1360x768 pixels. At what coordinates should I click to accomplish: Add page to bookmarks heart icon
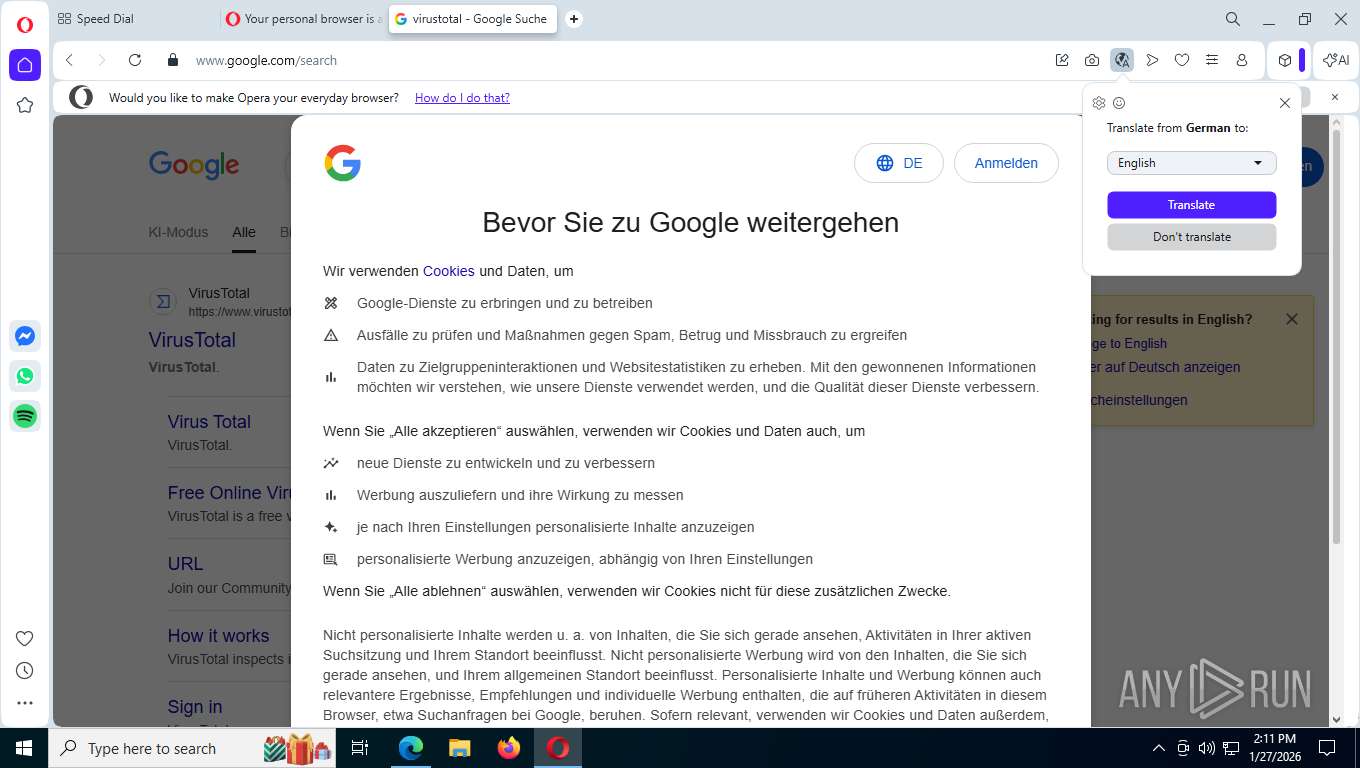coord(1182,60)
